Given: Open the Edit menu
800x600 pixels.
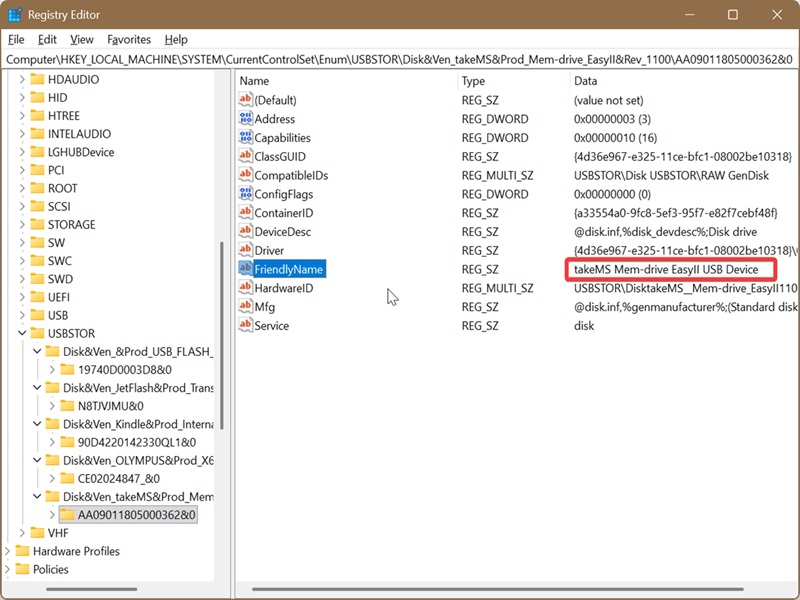Looking at the screenshot, I should click(47, 40).
